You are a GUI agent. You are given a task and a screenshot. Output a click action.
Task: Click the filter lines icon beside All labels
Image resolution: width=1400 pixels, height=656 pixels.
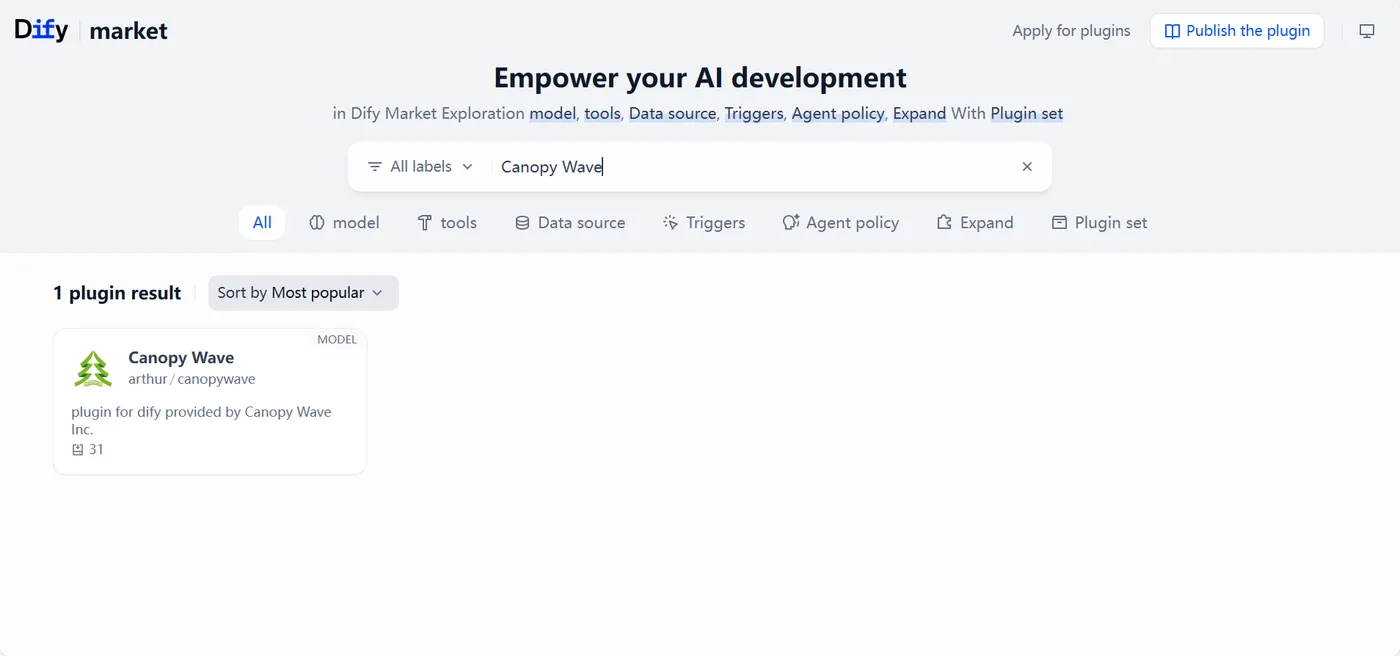[375, 167]
